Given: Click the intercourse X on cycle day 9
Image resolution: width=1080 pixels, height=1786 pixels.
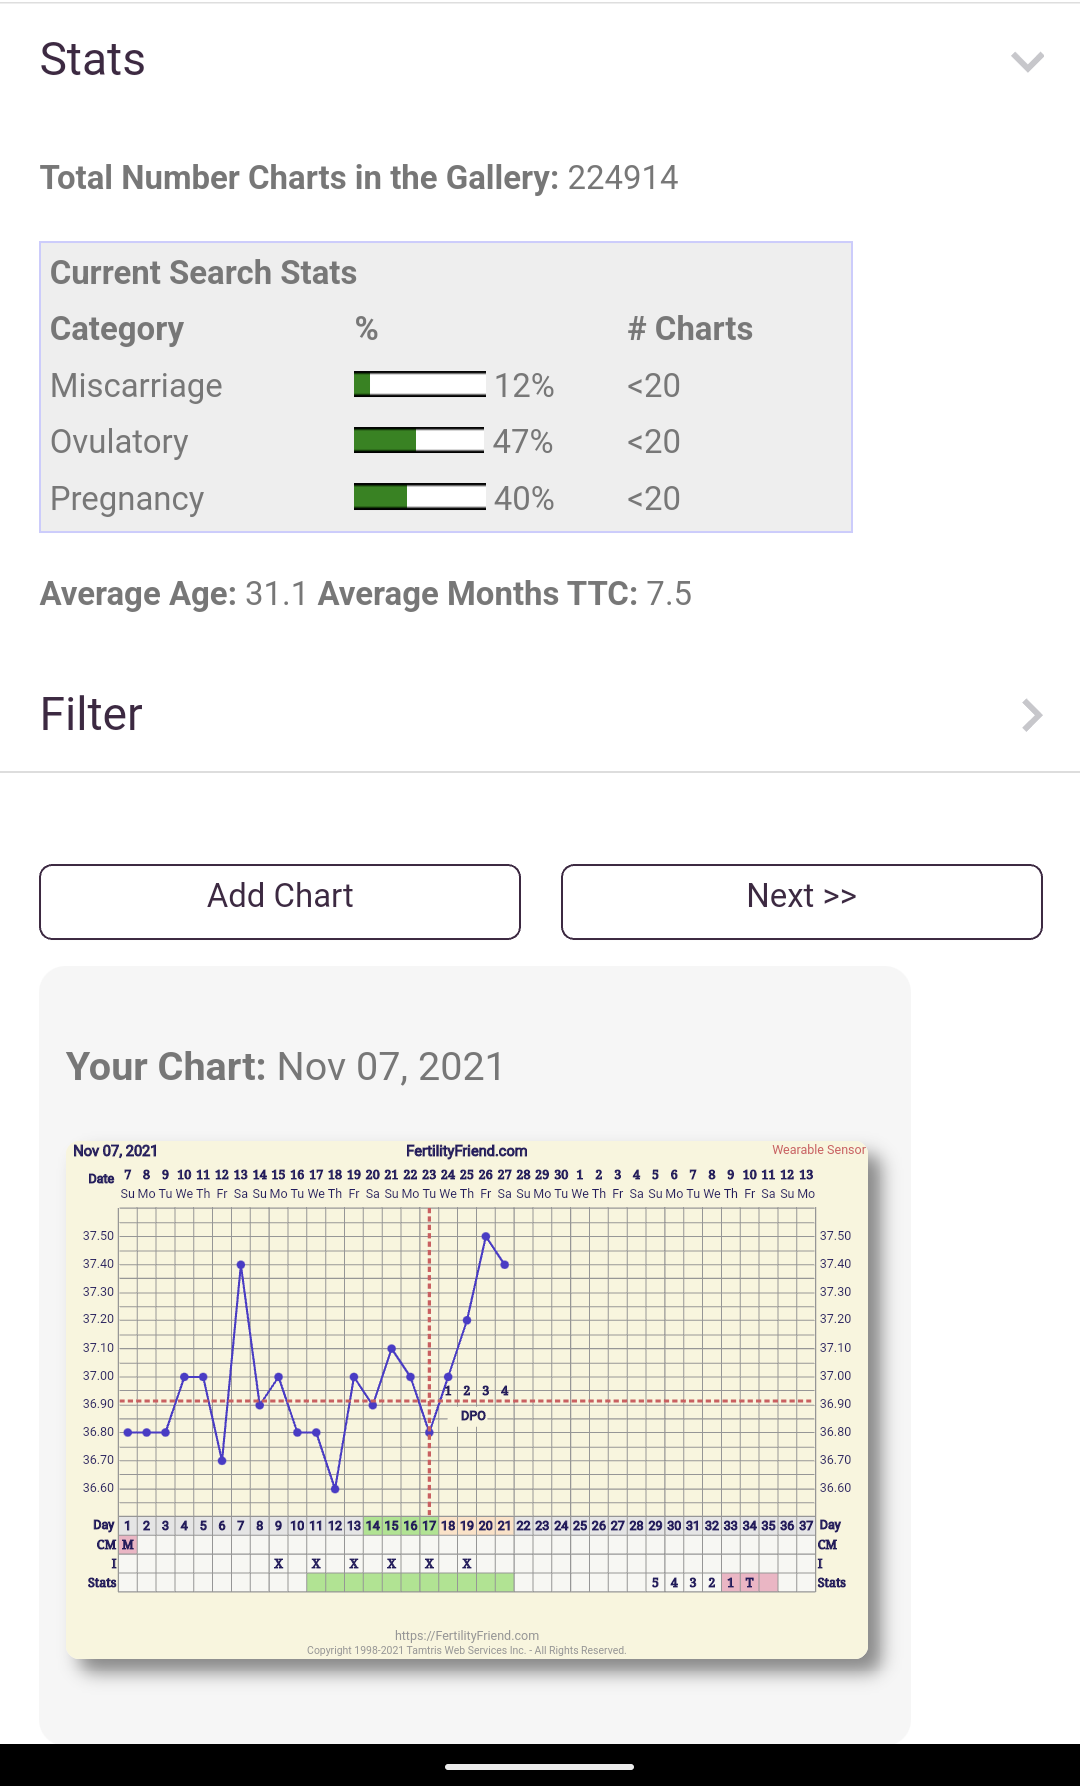Looking at the screenshot, I should pos(279,1564).
